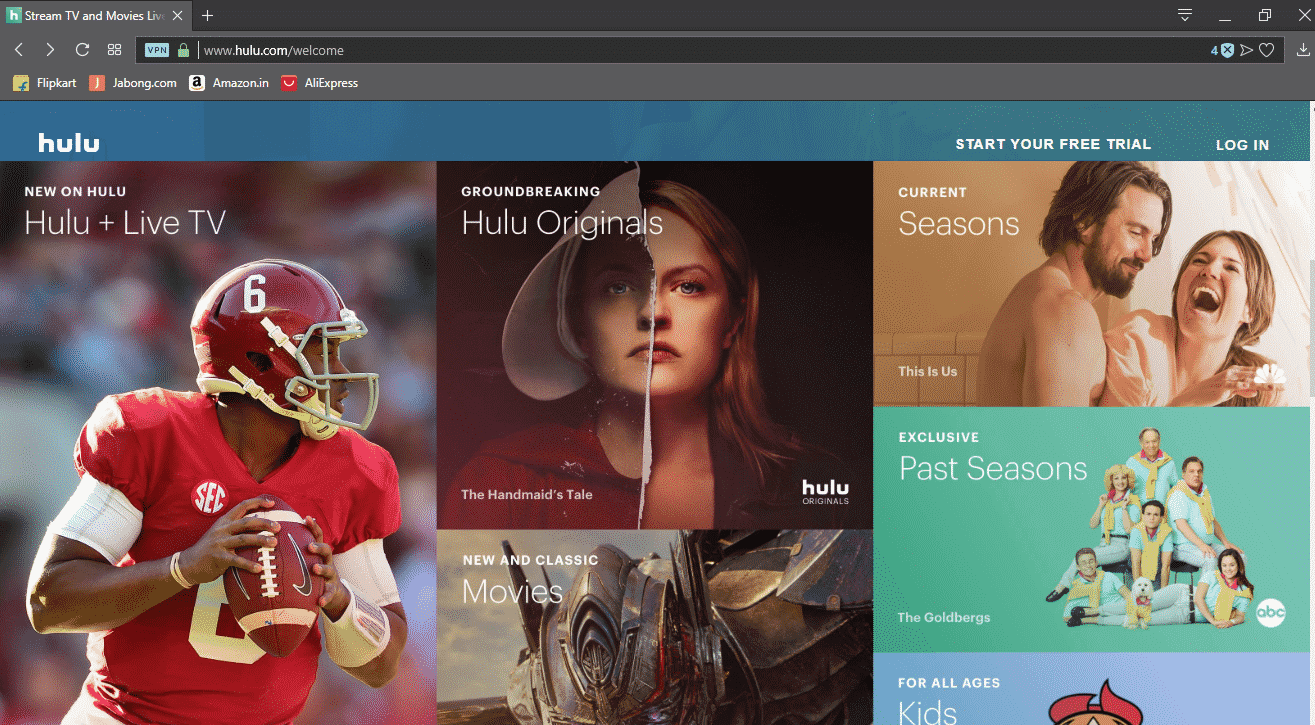Image resolution: width=1315 pixels, height=725 pixels.
Task: Click START YOUR FREE TRIAL
Action: [x=1053, y=144]
